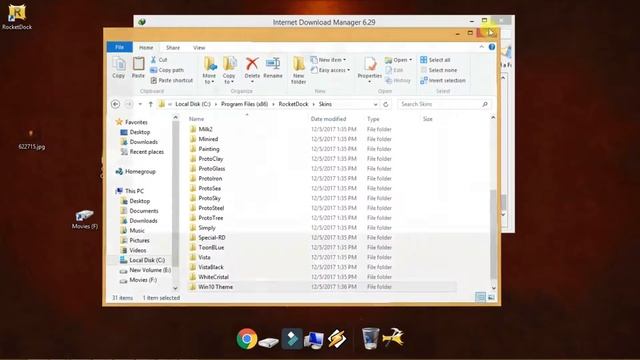This screenshot has height=360, width=640.
Task: Switch to the Share tab
Action: click(x=173, y=47)
